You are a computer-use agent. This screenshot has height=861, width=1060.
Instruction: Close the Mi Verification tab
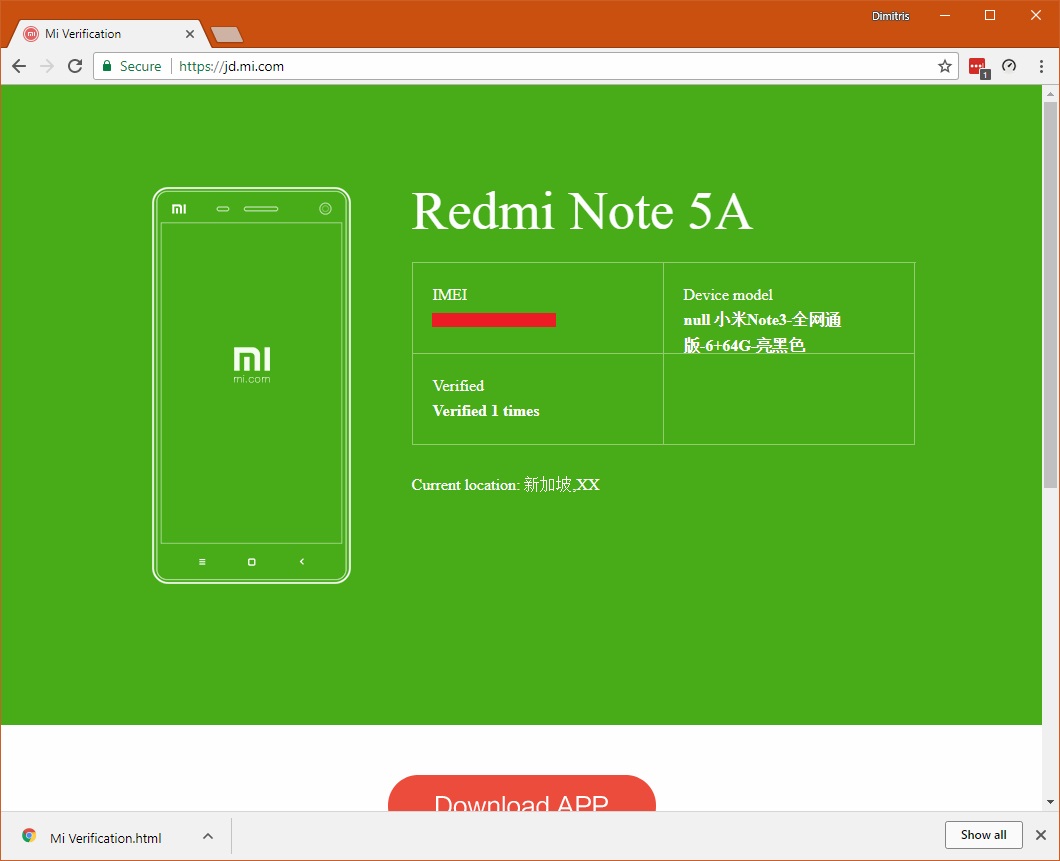pos(190,34)
